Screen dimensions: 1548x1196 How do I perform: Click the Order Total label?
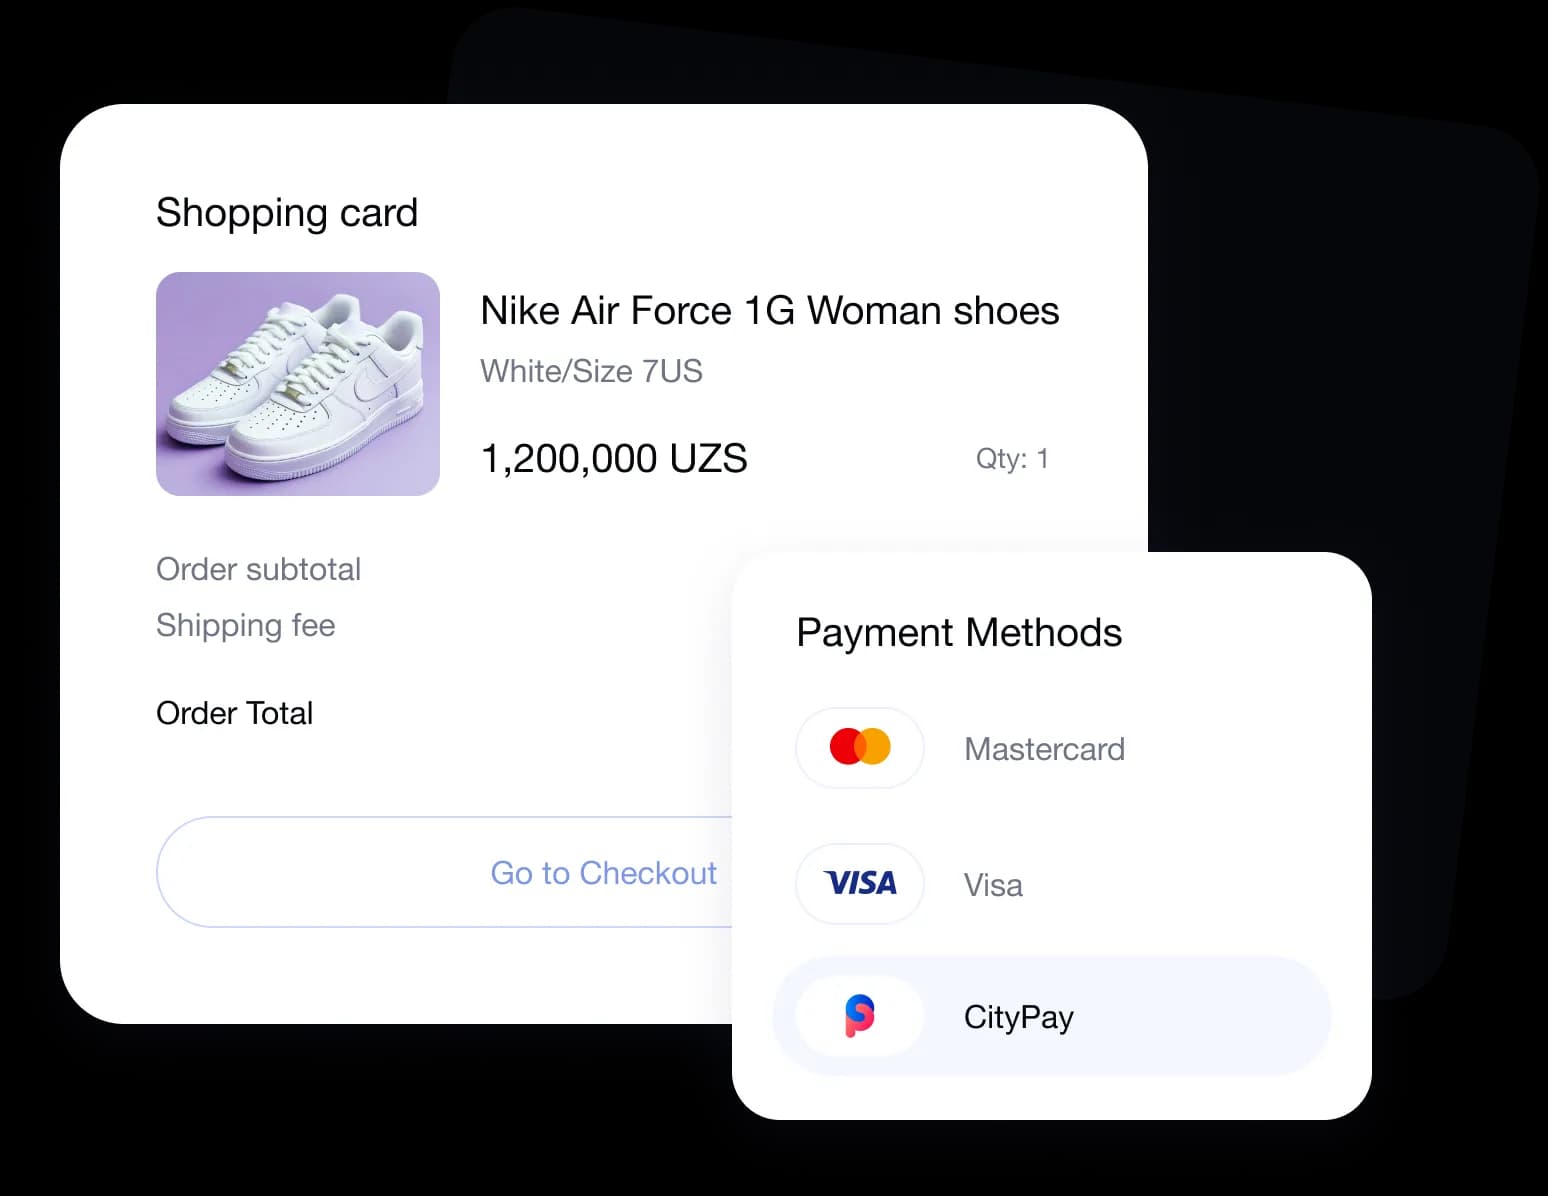[x=235, y=713]
